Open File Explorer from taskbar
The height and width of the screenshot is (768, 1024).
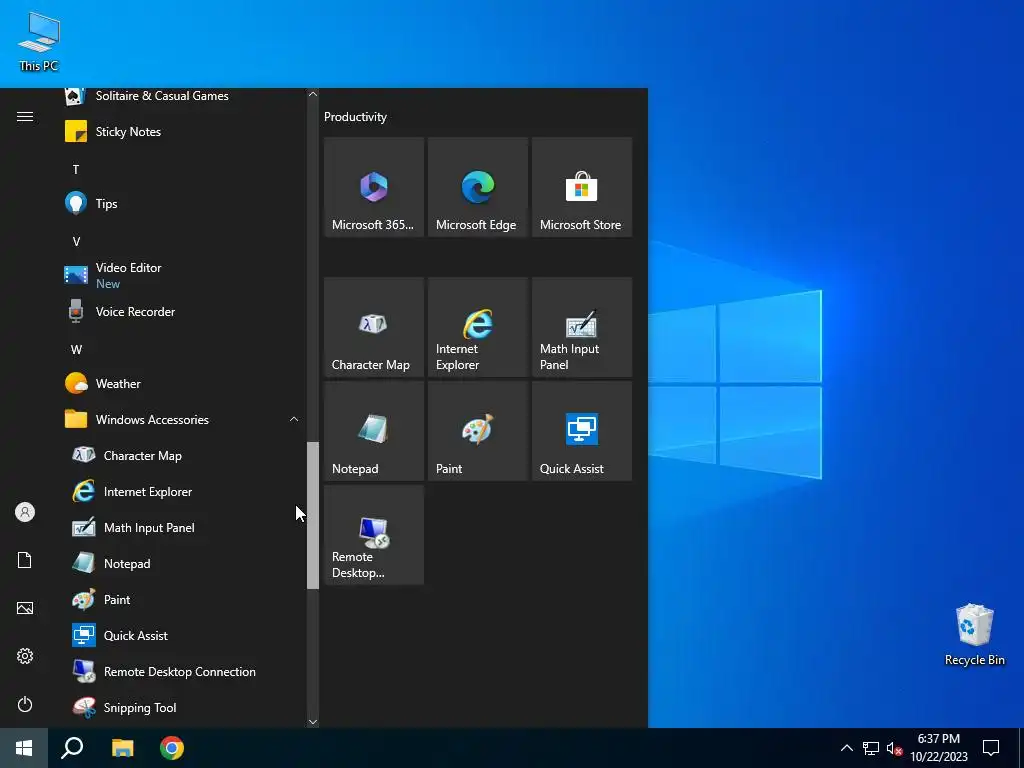[122, 748]
